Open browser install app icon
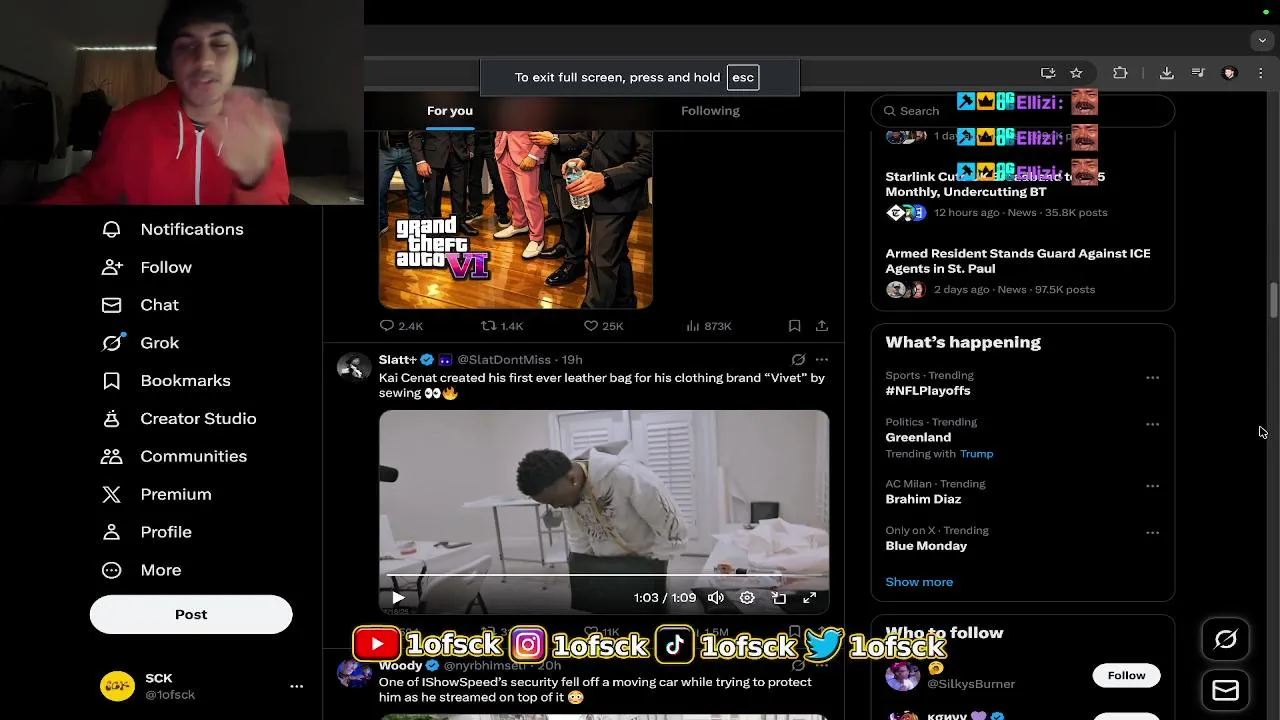Image resolution: width=1280 pixels, height=720 pixels. tap(1048, 73)
